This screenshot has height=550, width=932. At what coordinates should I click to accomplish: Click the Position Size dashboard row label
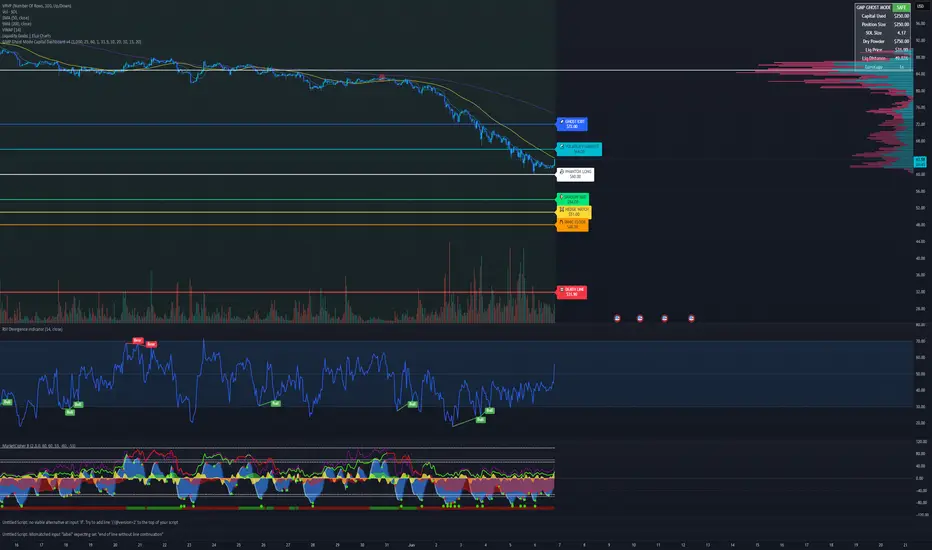(x=874, y=24)
